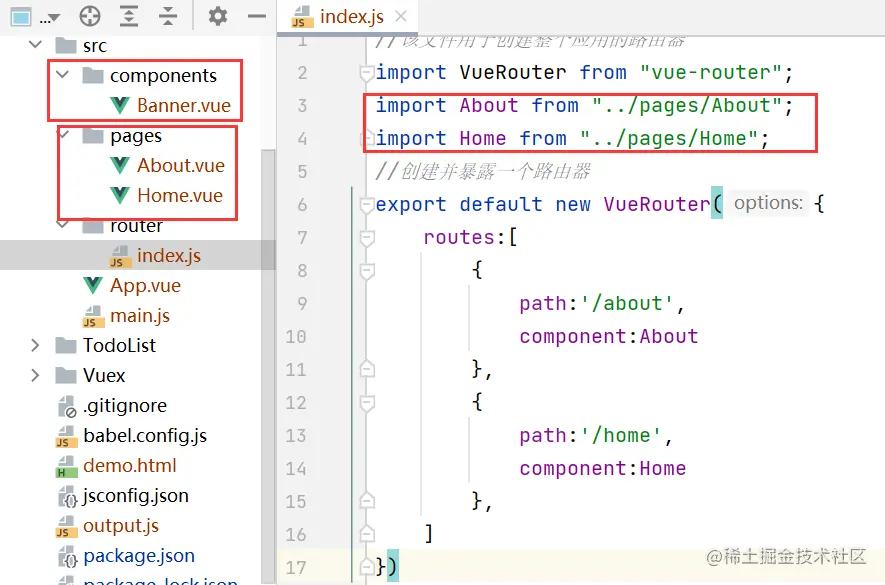Click fold end marker on line 11
The image size is (885, 585).
367,369
